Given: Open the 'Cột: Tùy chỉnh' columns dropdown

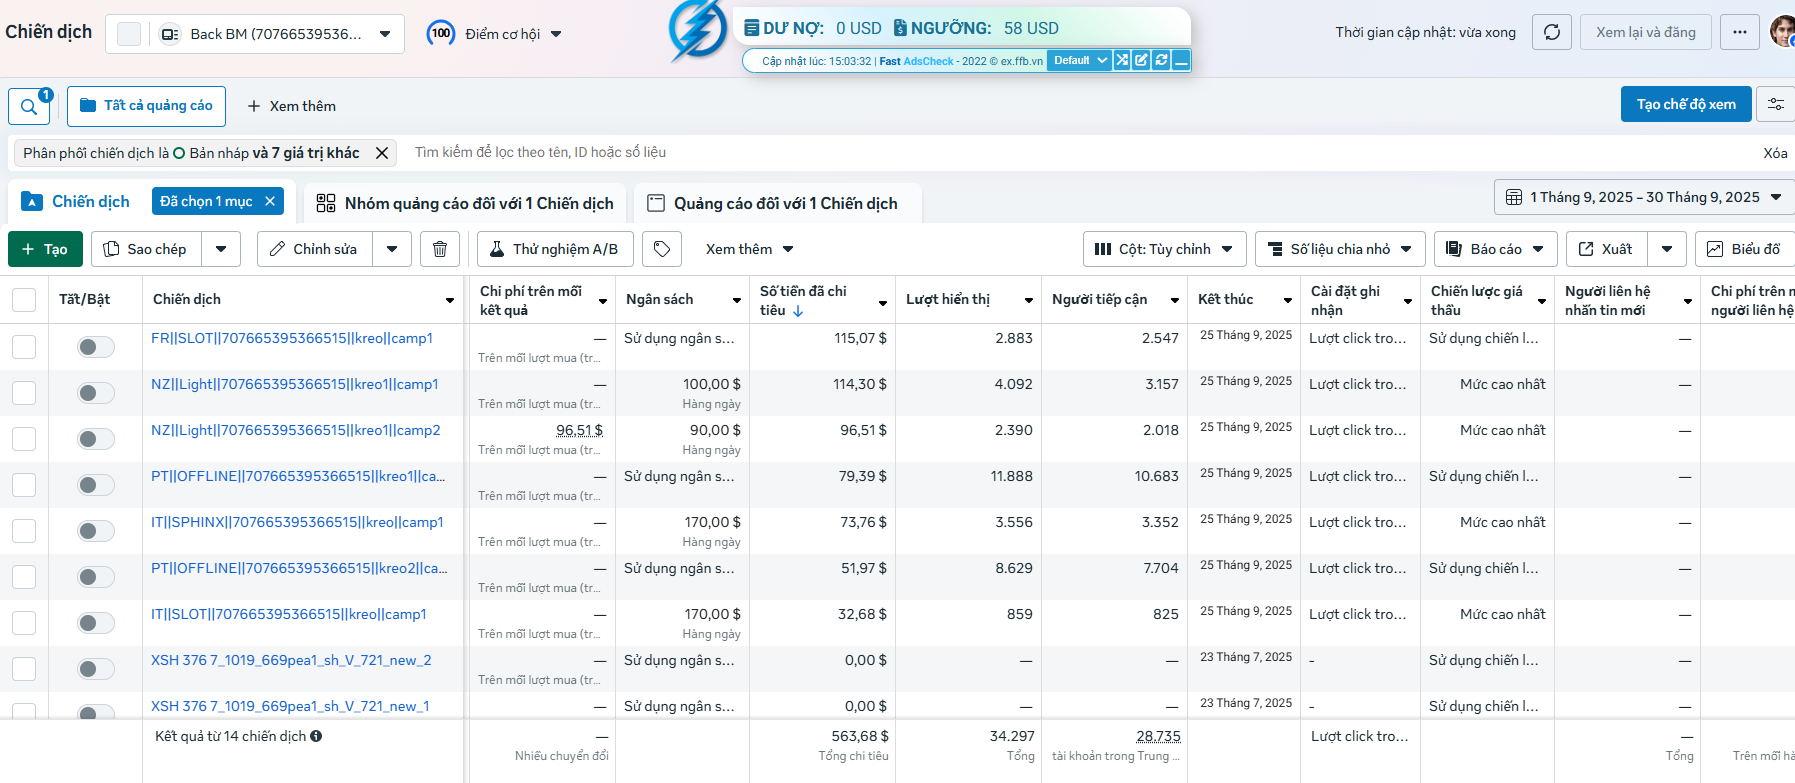Looking at the screenshot, I should (x=1165, y=249).
